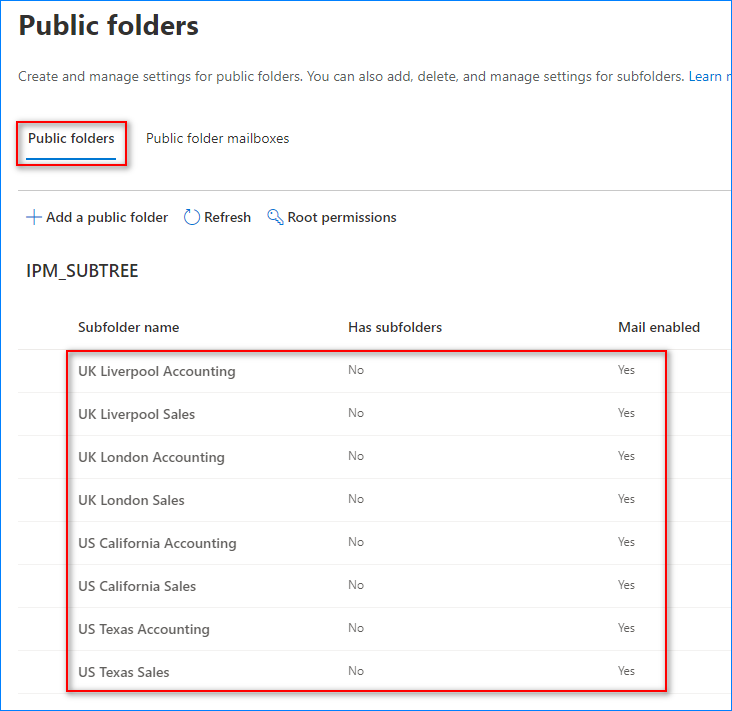732x711 pixels.
Task: Select the US Texas Sales folder
Action: pyautogui.click(x=124, y=672)
